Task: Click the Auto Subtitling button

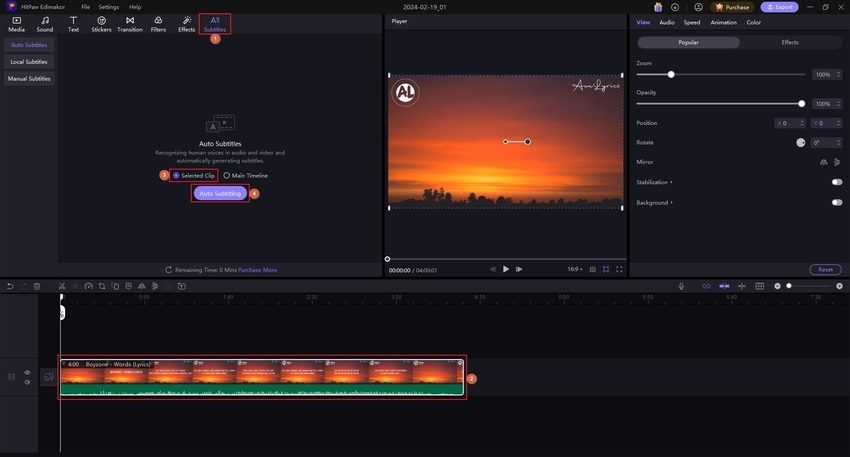Action: [x=220, y=194]
